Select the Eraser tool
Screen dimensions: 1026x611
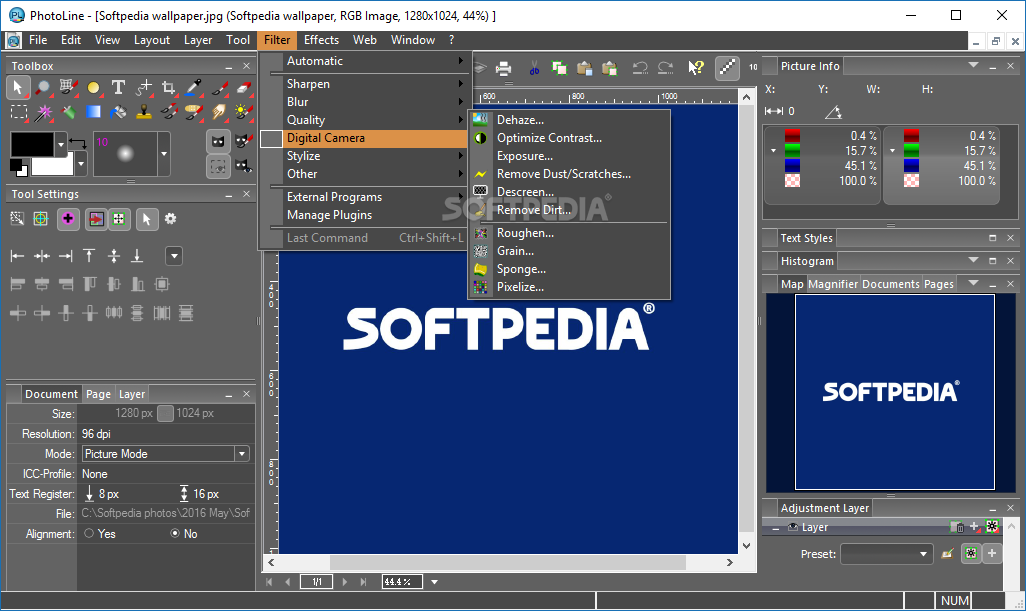click(243, 87)
